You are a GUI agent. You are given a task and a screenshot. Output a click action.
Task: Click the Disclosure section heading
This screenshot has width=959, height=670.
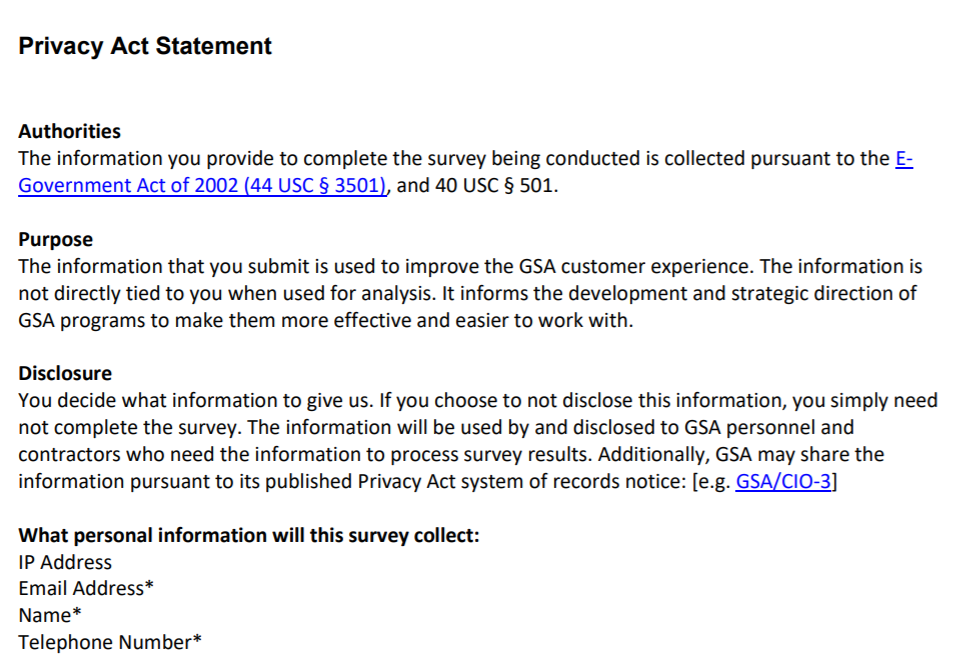click(x=65, y=373)
